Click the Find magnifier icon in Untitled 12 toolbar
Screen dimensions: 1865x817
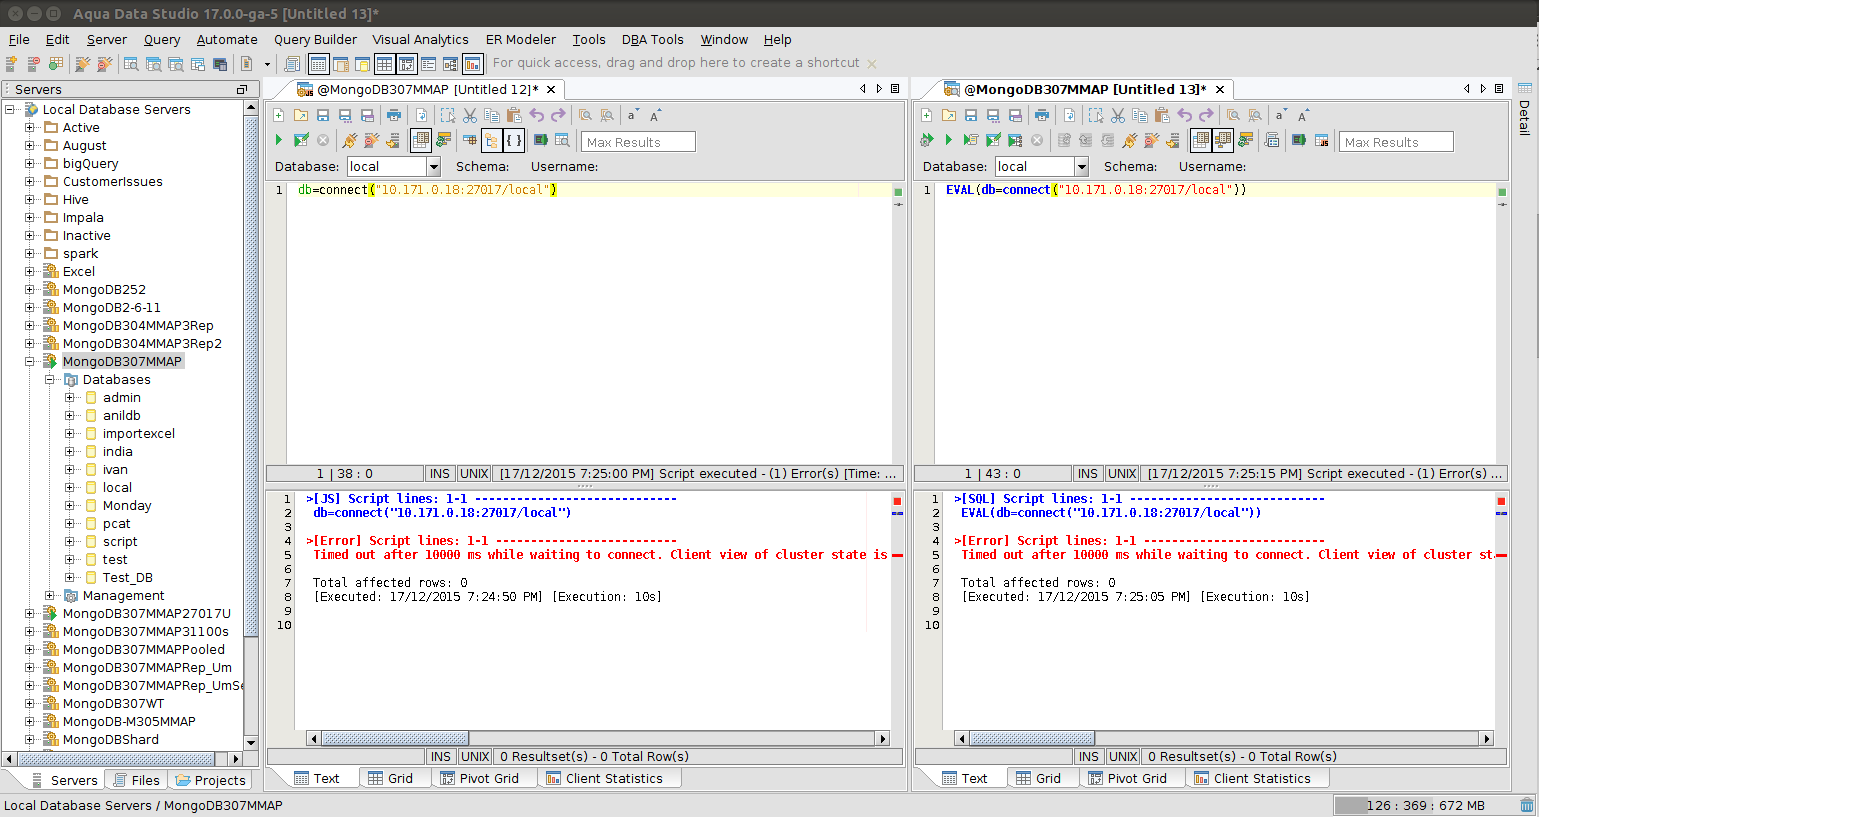pos(585,116)
